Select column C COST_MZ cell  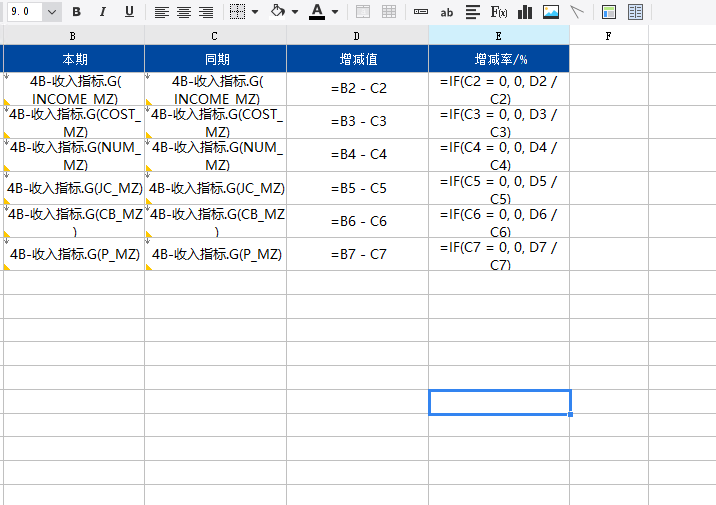coord(216,122)
